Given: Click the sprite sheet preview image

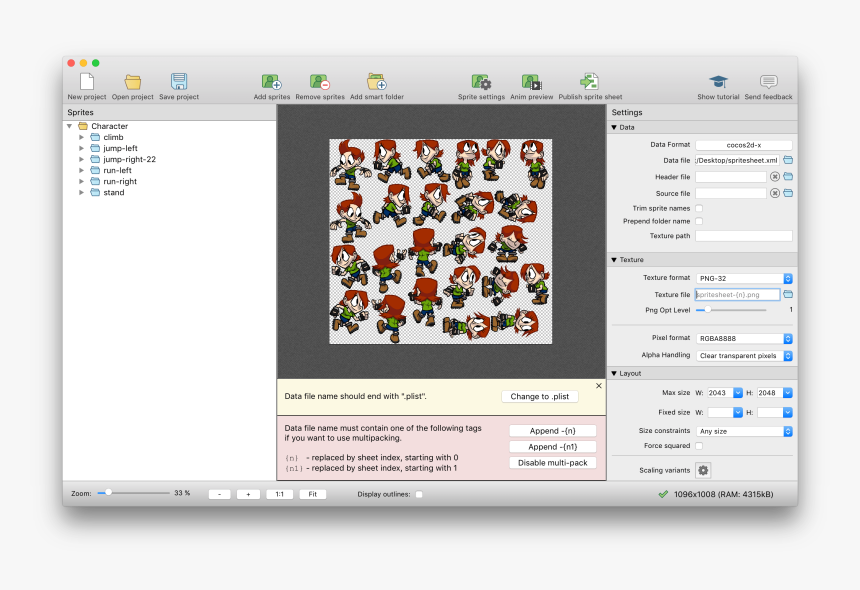Looking at the screenshot, I should tap(440, 241).
